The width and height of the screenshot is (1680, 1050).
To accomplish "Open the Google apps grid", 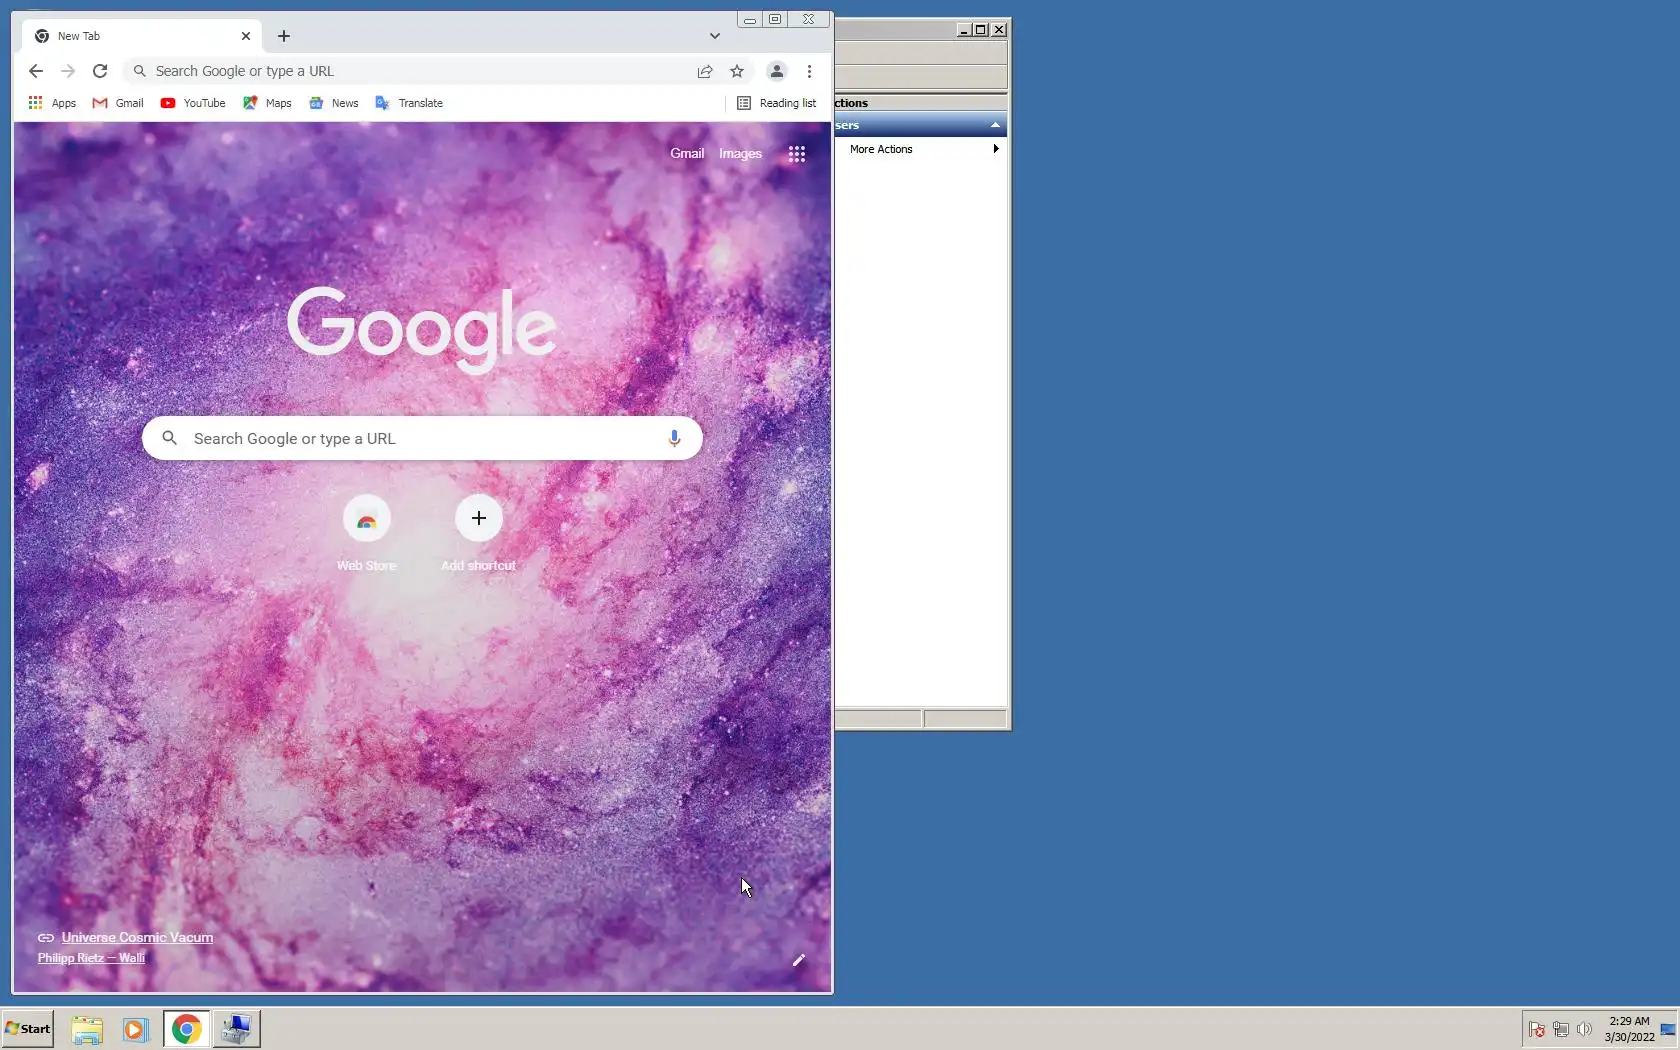I will [797, 154].
